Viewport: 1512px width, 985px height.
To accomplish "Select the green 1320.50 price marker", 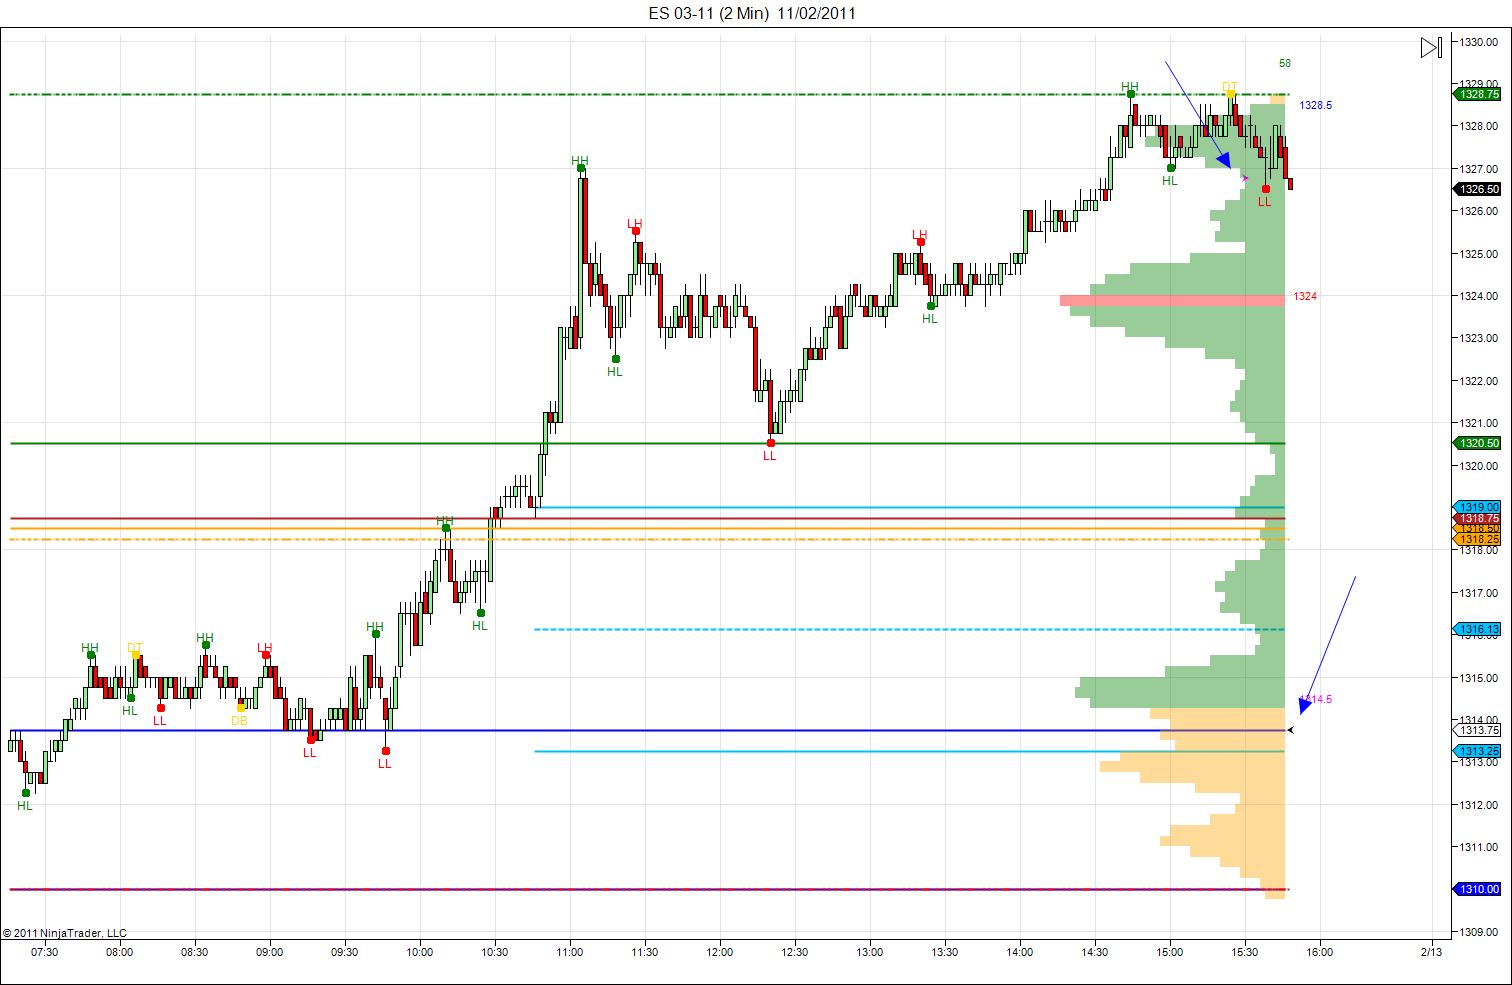I will (1478, 443).
